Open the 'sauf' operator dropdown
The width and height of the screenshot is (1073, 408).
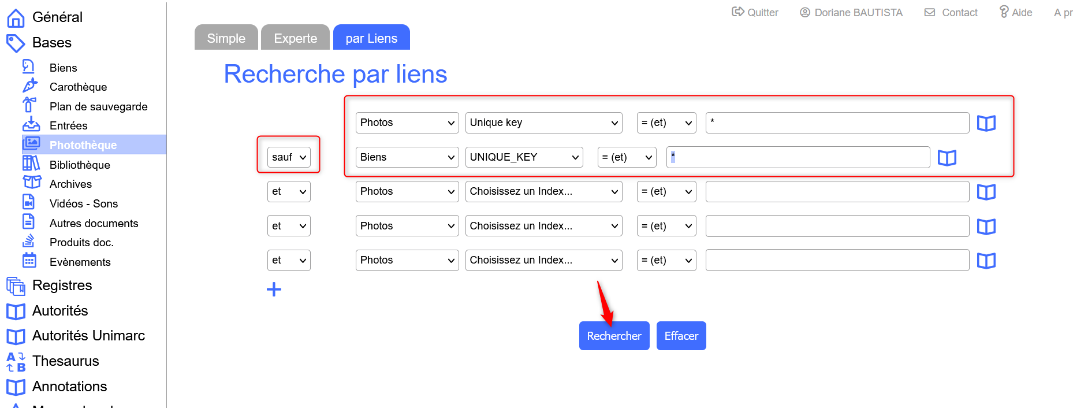(x=289, y=157)
